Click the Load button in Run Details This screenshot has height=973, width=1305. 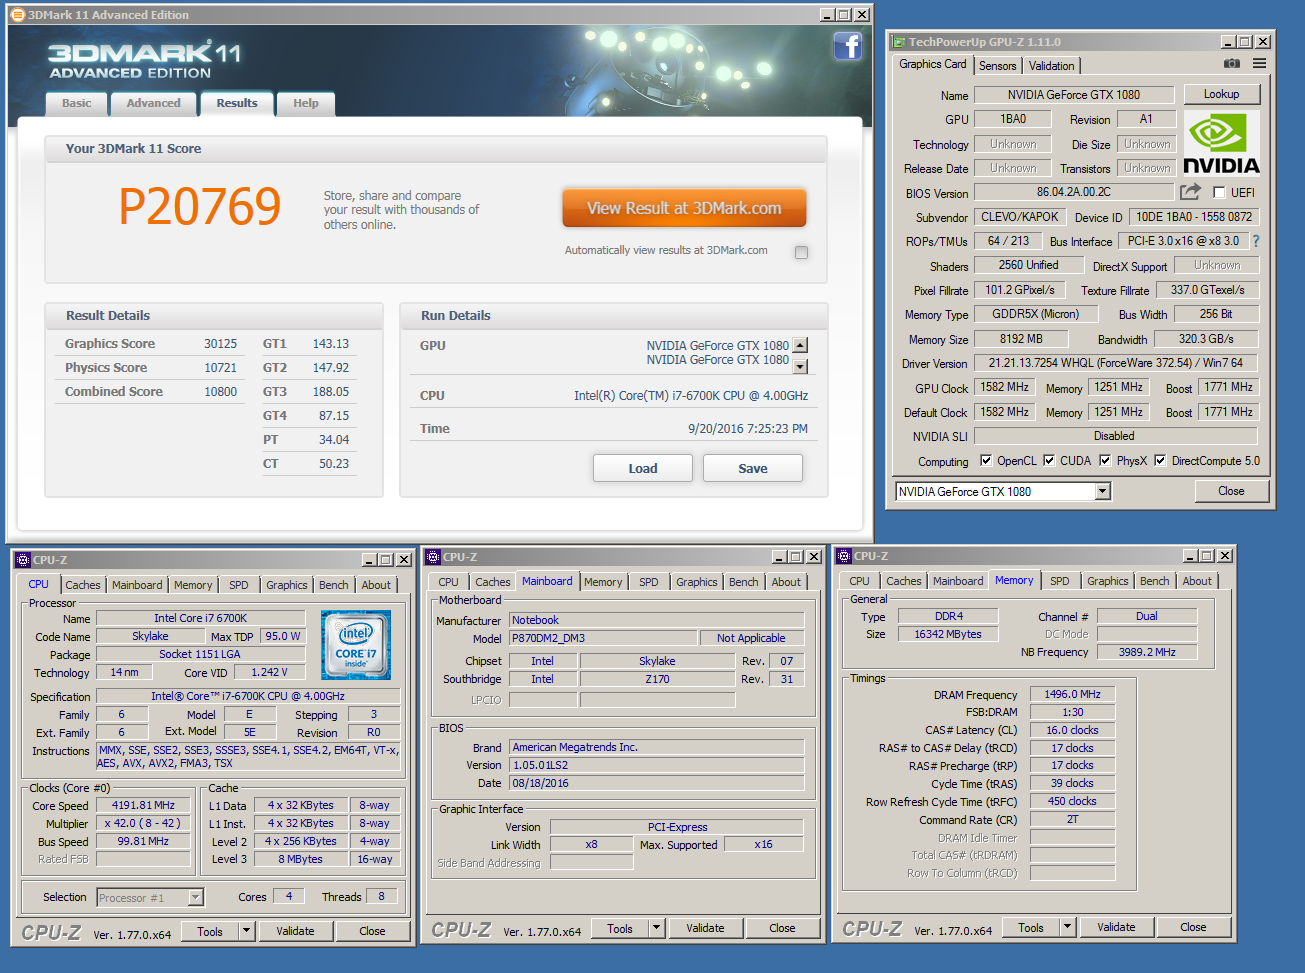point(643,468)
